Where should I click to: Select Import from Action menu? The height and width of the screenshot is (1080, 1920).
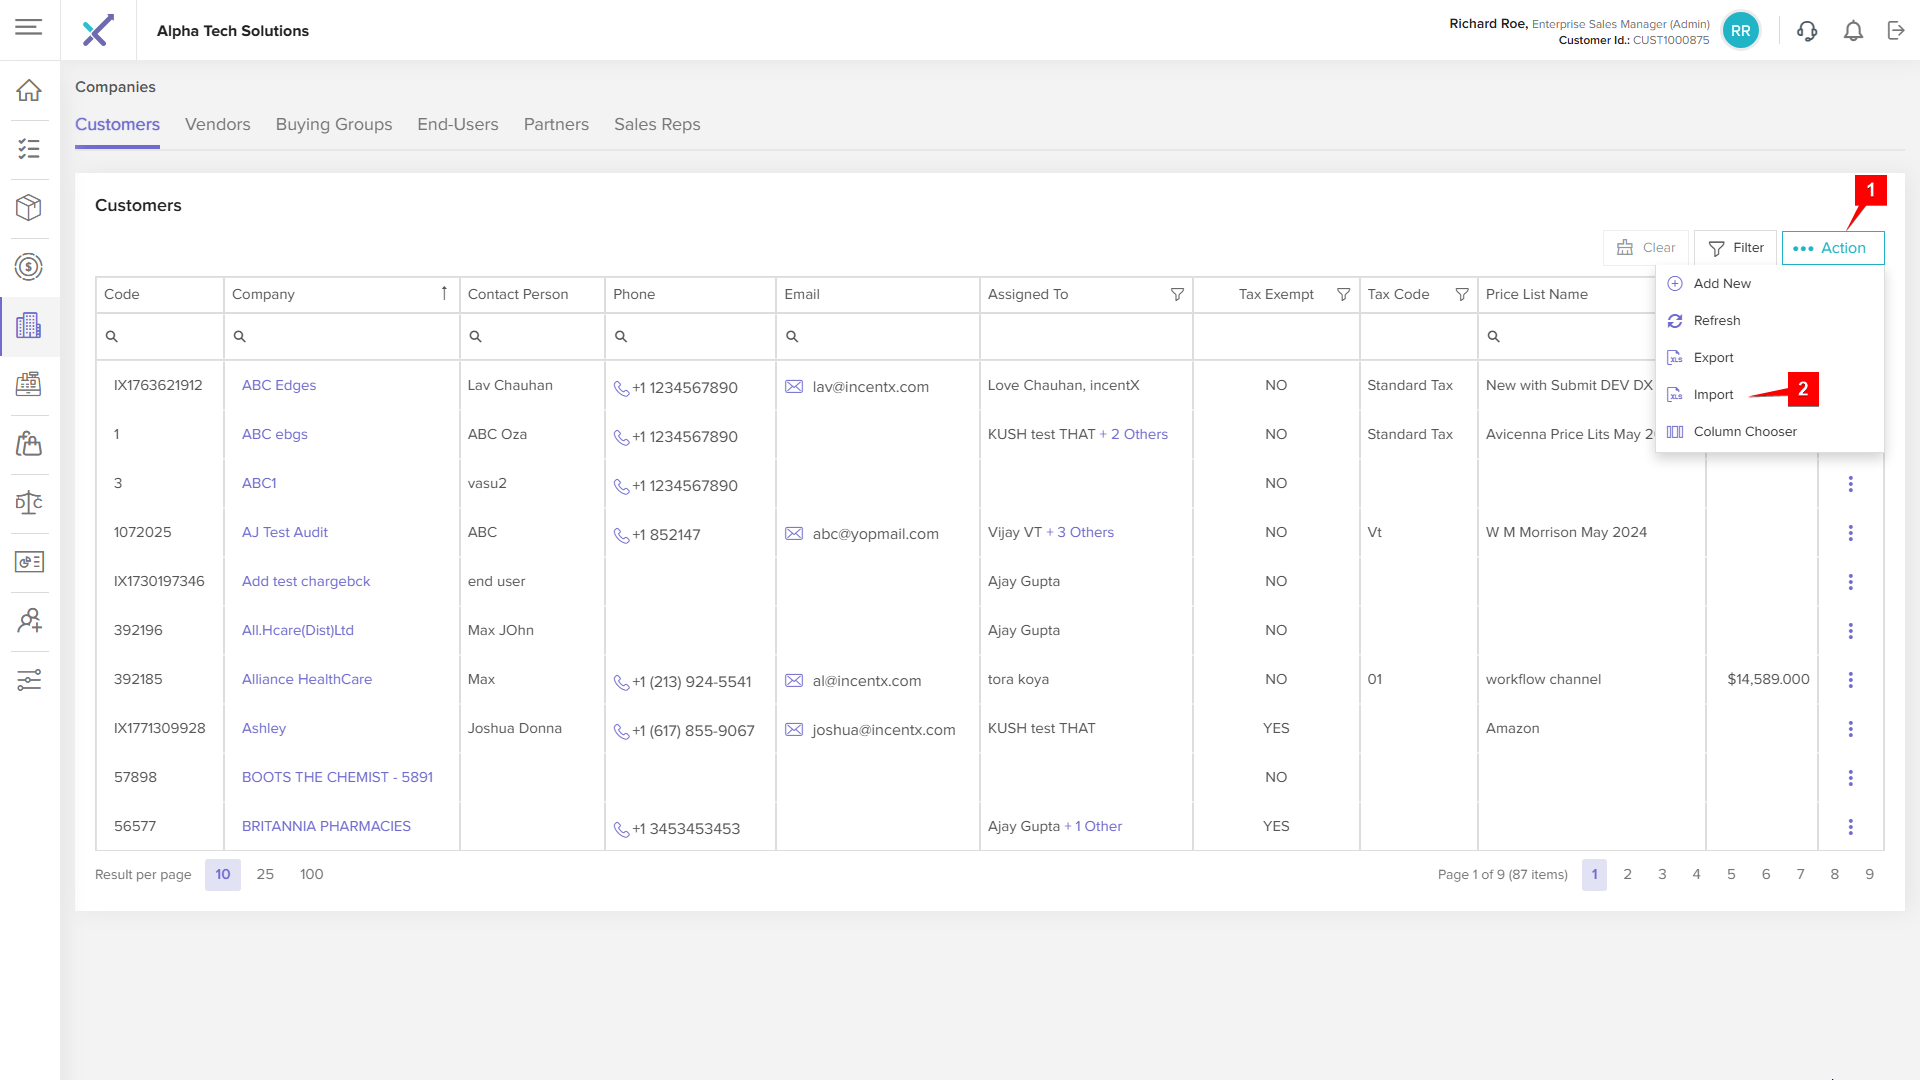point(1713,395)
